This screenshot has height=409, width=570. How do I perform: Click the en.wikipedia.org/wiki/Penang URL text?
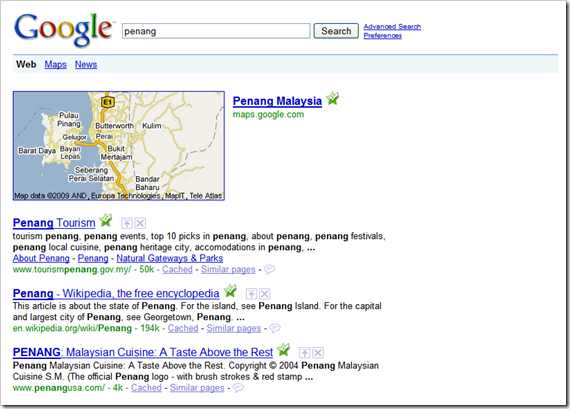click(72, 328)
